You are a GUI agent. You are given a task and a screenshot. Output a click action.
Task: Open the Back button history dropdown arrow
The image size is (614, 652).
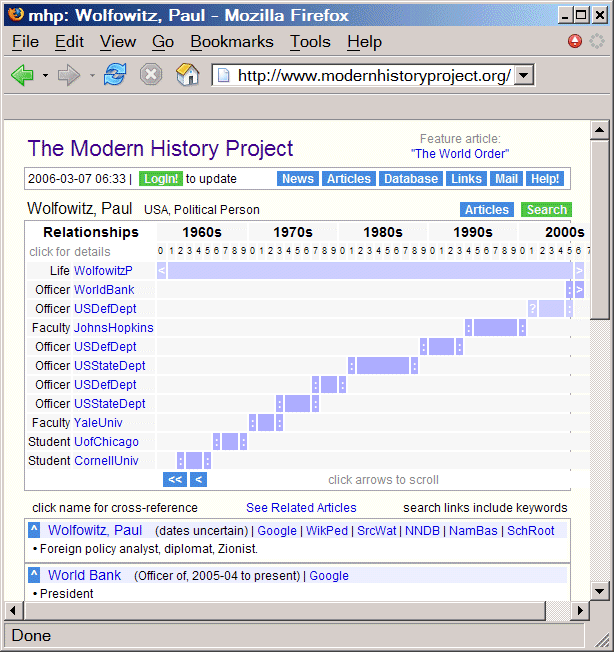tap(45, 76)
